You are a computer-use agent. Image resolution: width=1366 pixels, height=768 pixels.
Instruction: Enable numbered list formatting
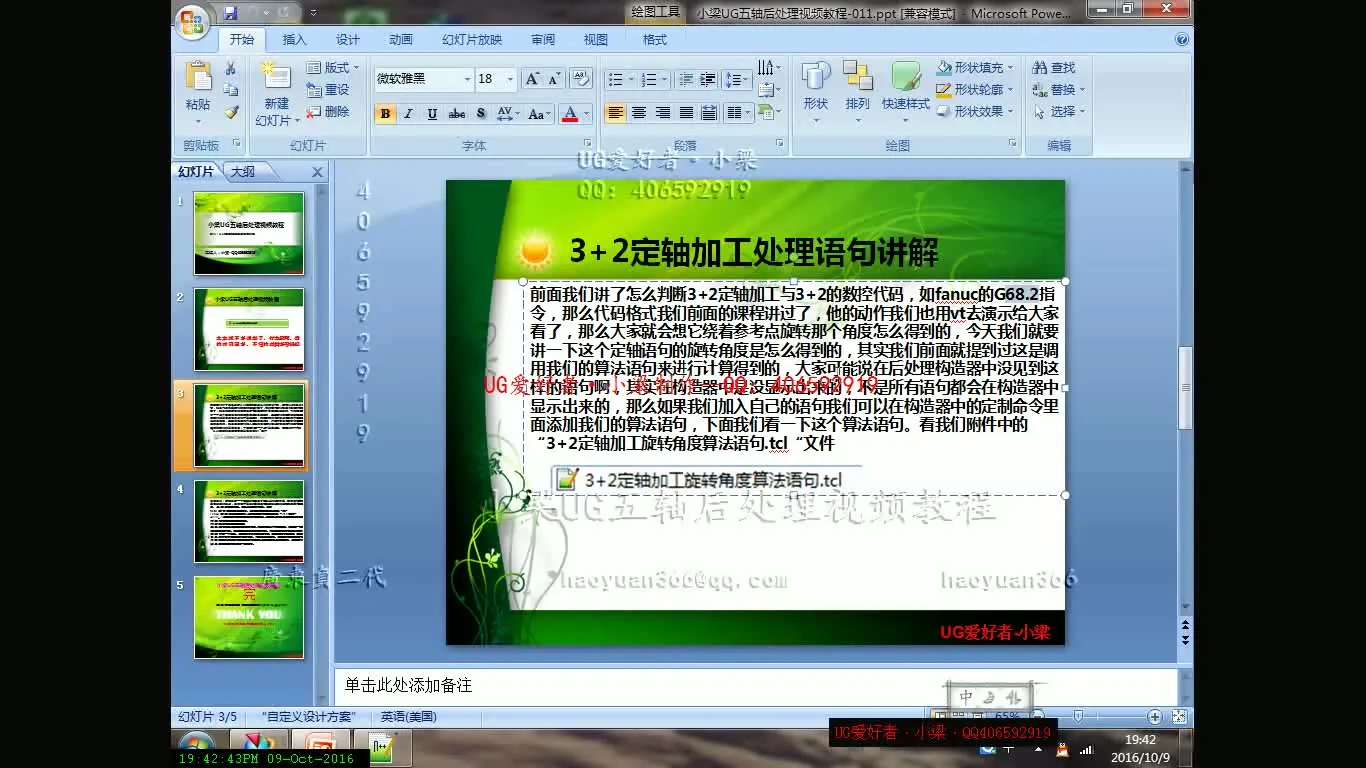coord(648,78)
